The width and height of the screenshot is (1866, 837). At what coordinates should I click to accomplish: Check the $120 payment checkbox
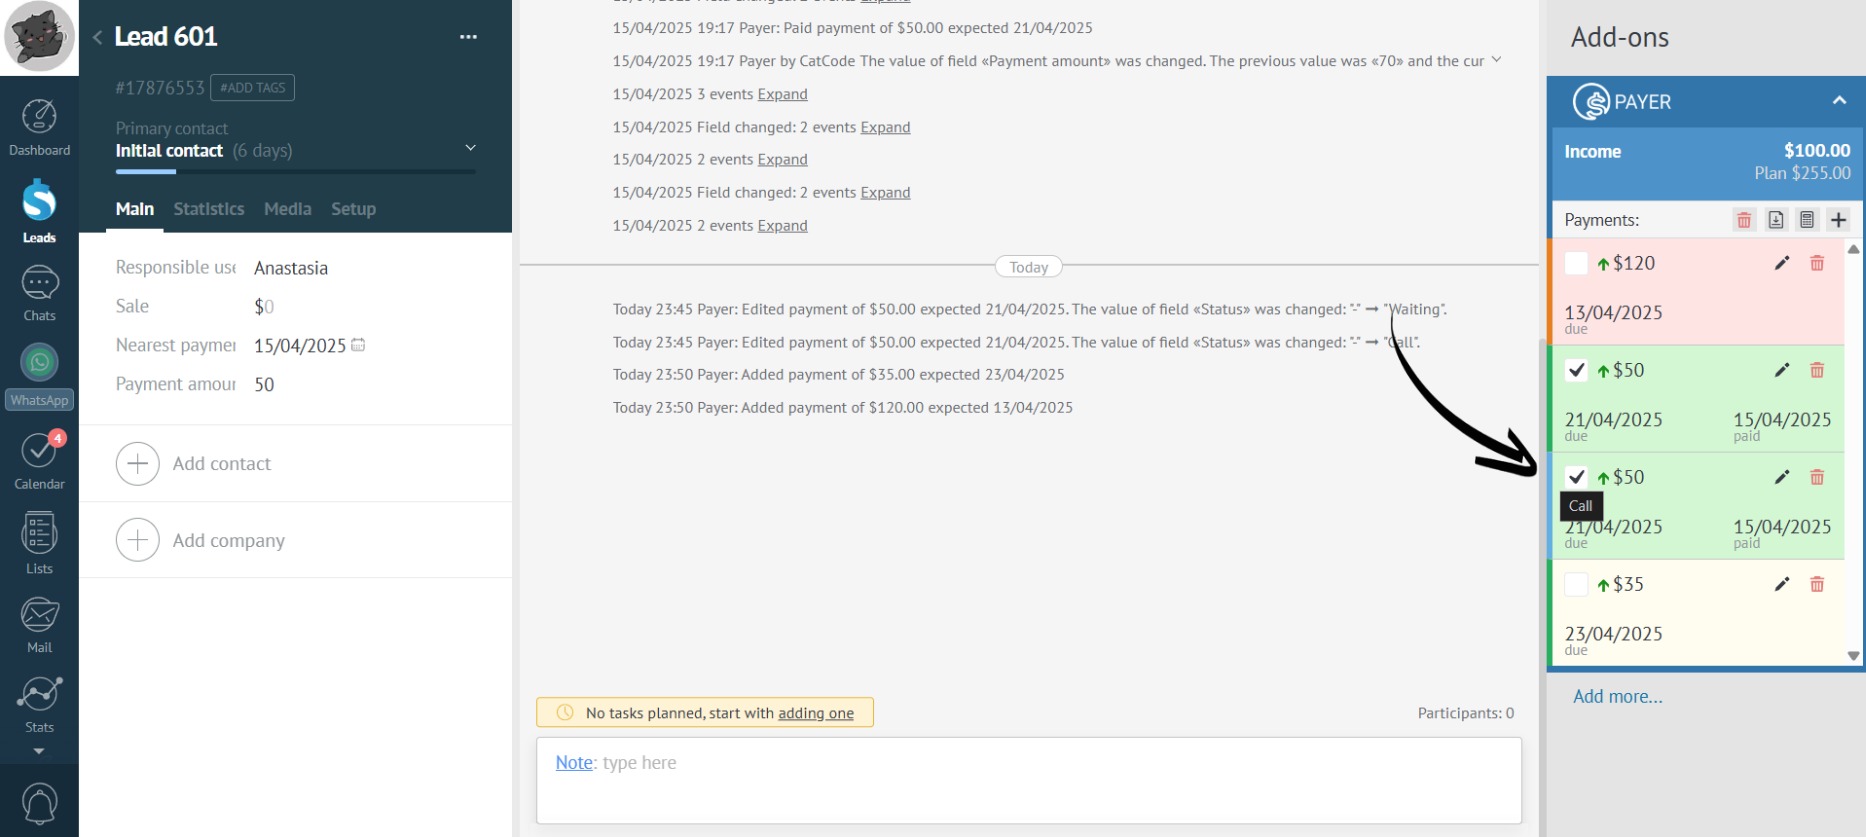point(1576,263)
